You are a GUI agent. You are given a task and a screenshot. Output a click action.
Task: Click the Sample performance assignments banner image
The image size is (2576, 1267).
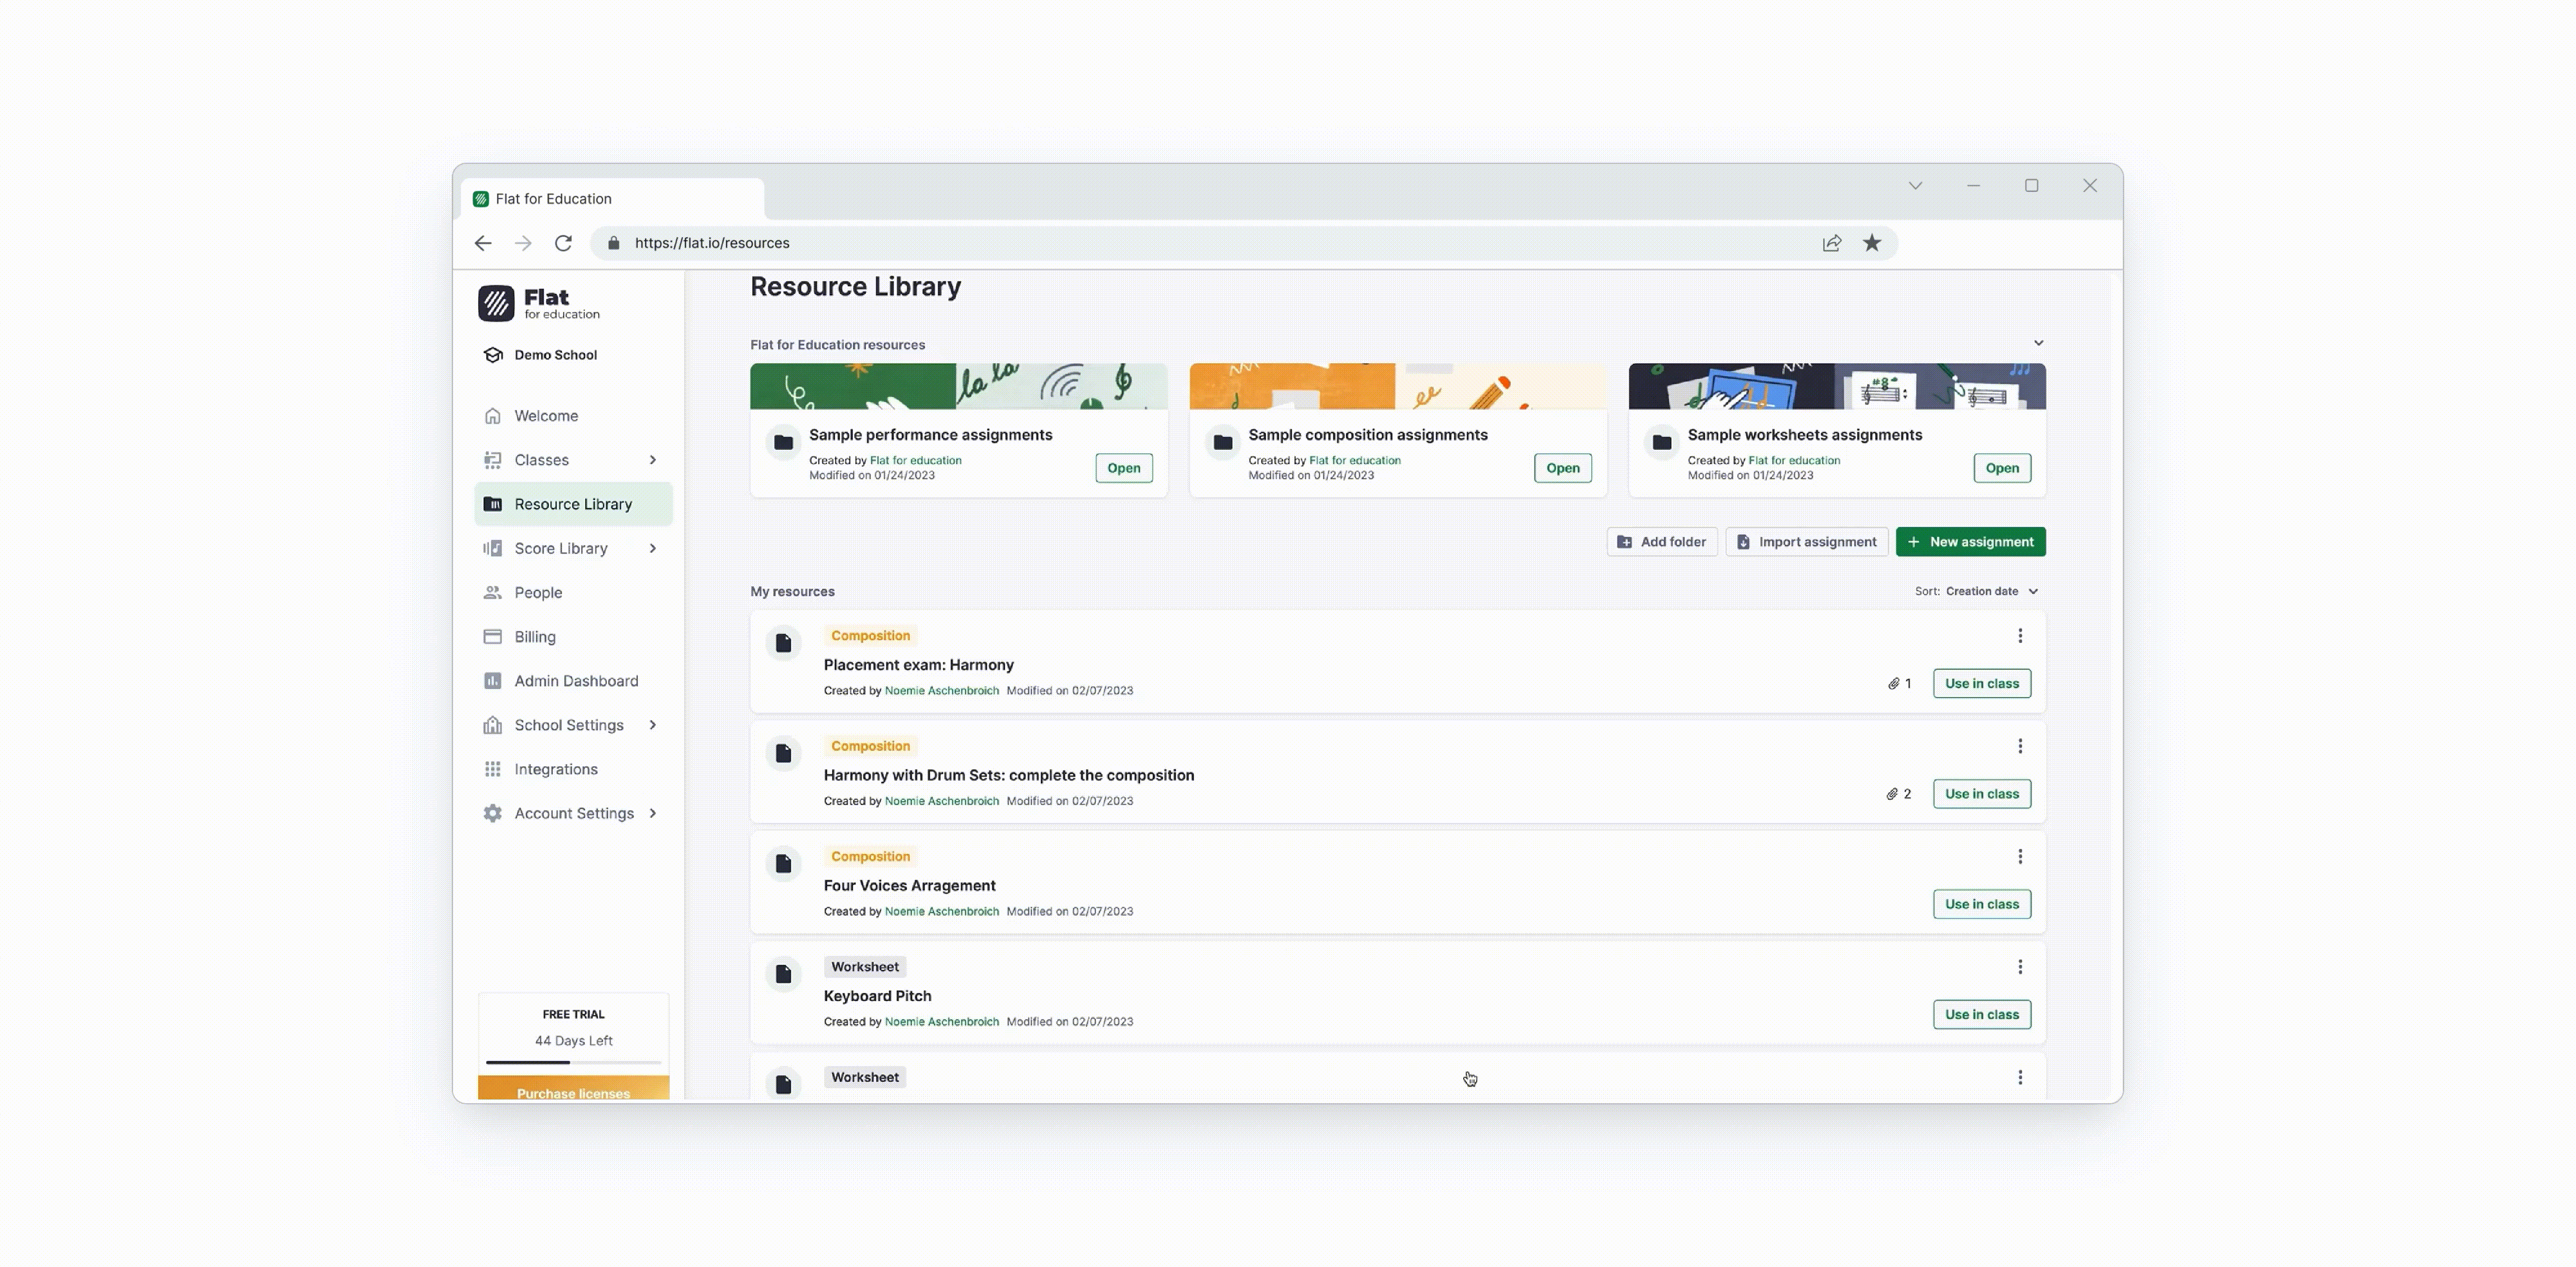[x=959, y=386]
